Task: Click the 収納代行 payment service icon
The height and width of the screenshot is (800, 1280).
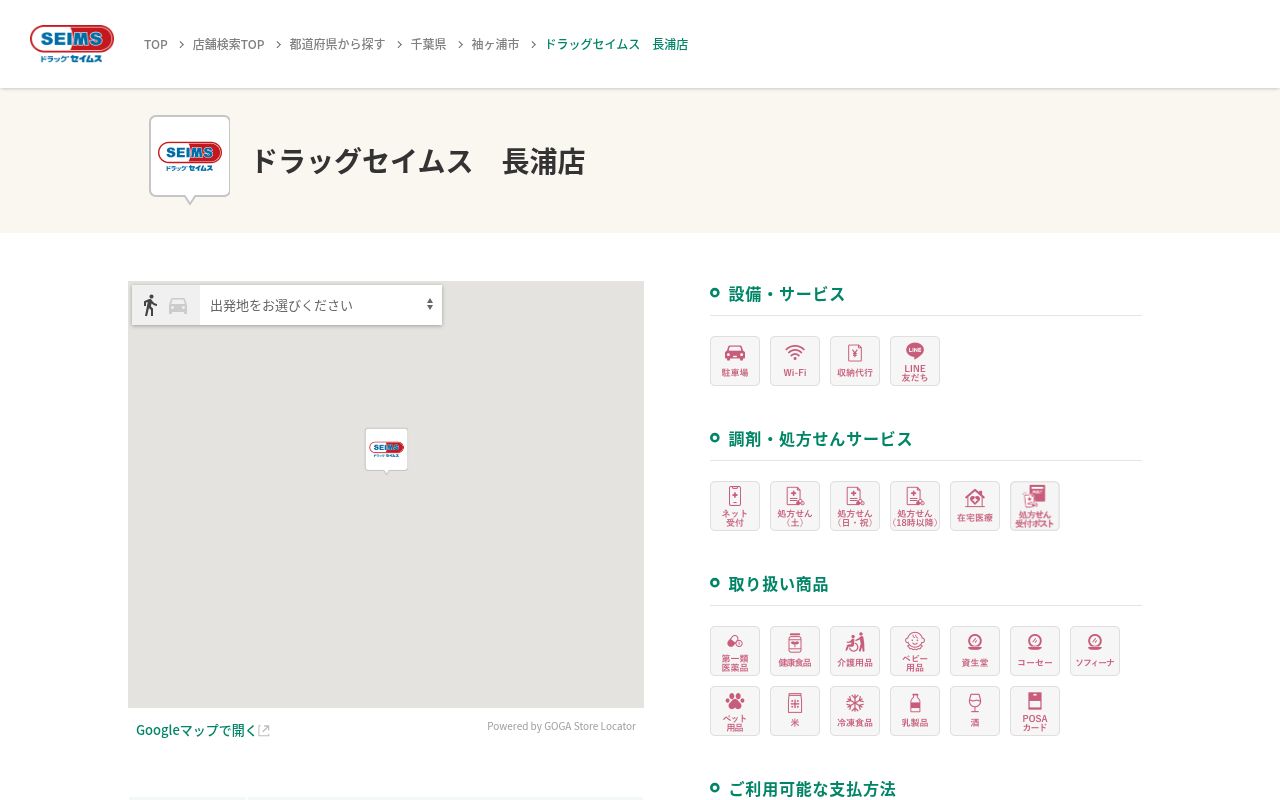Action: pyautogui.click(x=855, y=361)
